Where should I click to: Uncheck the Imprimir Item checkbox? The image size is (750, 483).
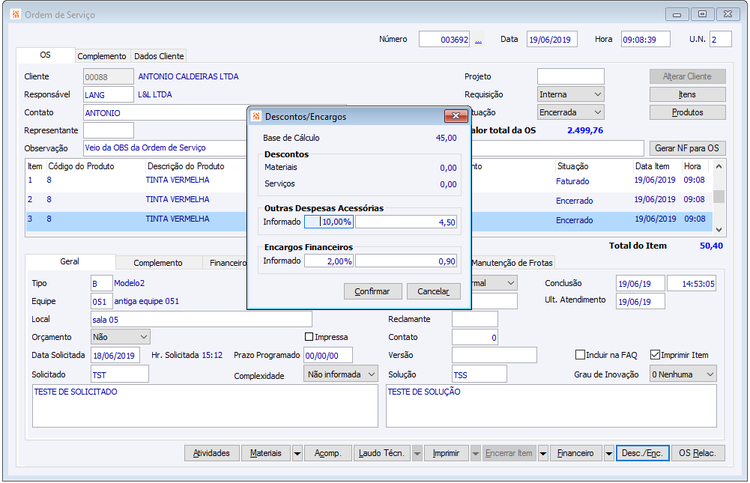tap(655, 355)
